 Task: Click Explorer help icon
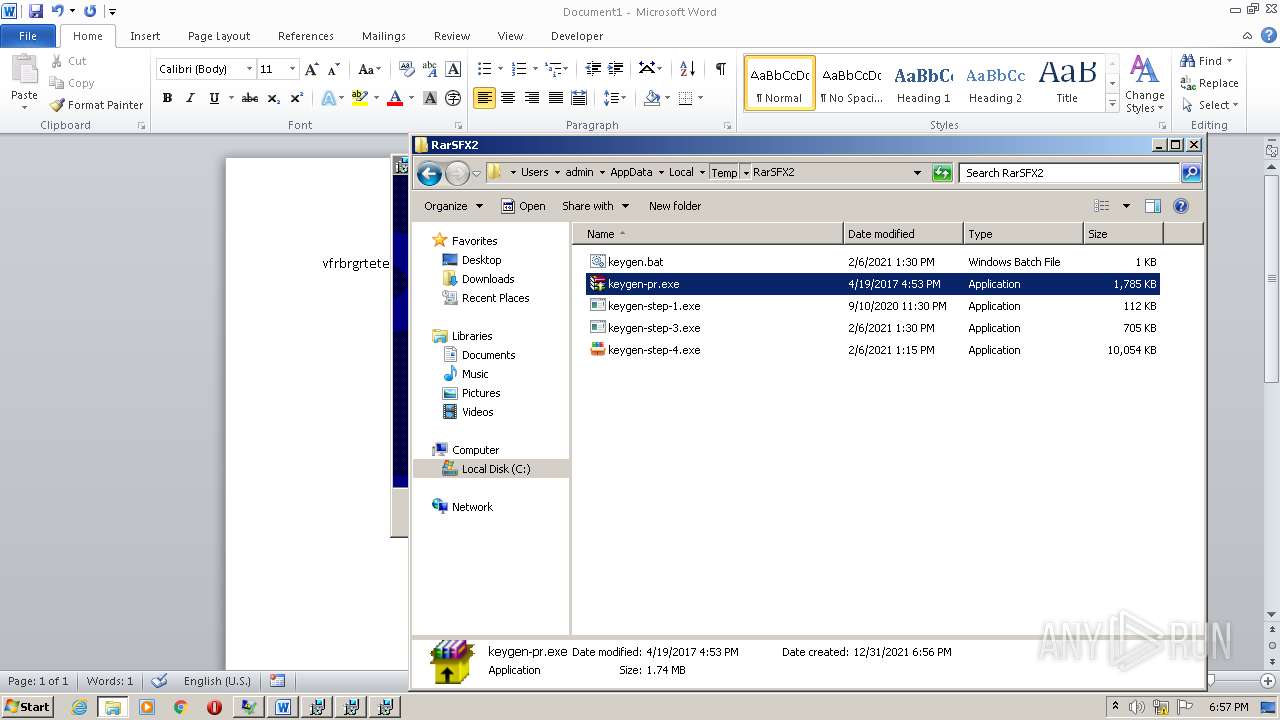tap(1181, 206)
